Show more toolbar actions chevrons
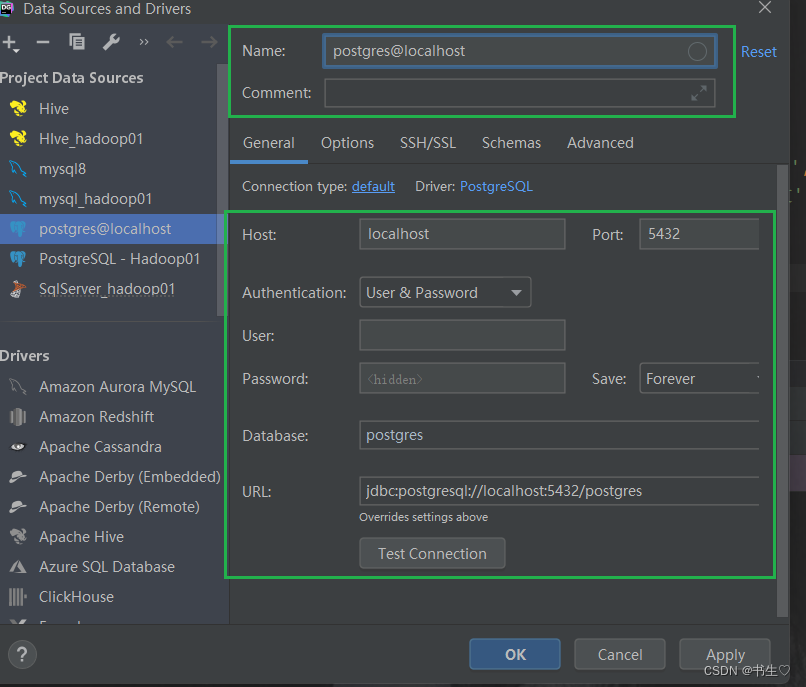The image size is (806, 687). pyautogui.click(x=144, y=42)
